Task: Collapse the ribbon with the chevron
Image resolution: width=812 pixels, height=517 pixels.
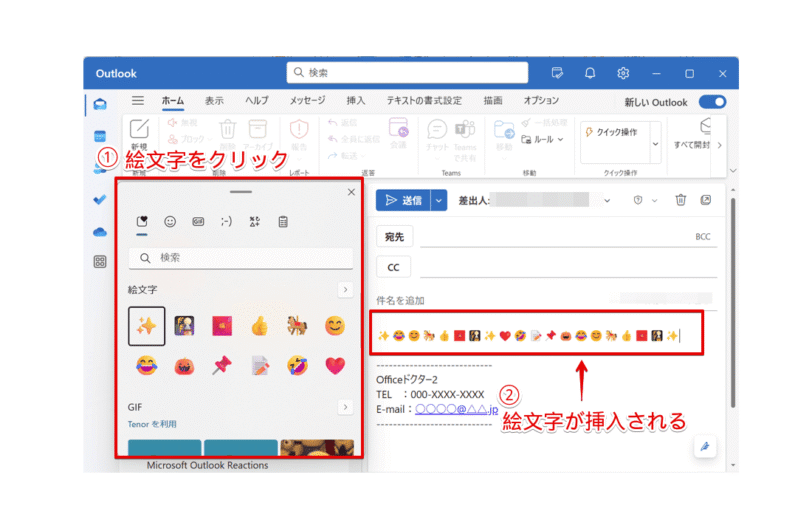Action: tap(733, 170)
